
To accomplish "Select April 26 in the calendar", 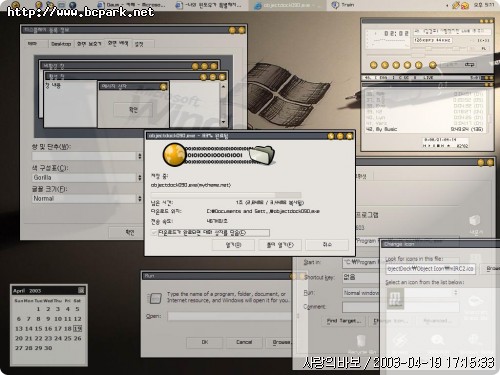I will point(77,338).
